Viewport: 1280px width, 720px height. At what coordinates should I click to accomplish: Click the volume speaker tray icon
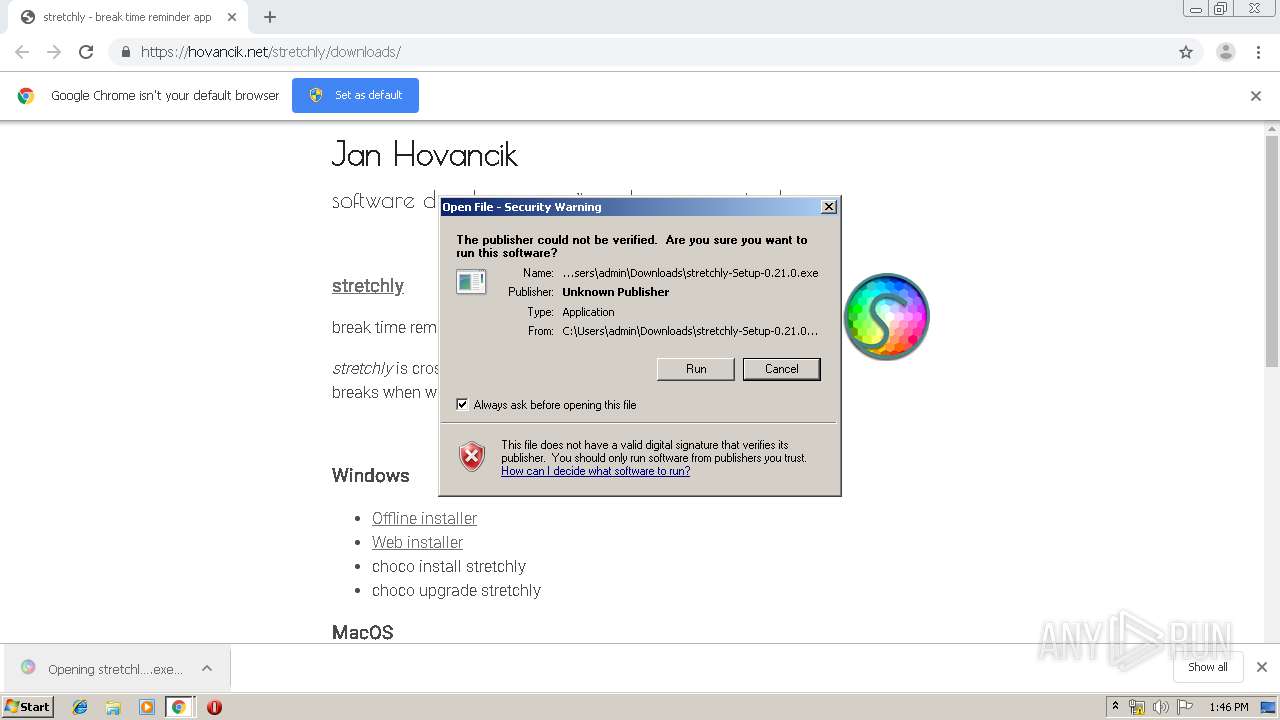pyautogui.click(x=1161, y=707)
